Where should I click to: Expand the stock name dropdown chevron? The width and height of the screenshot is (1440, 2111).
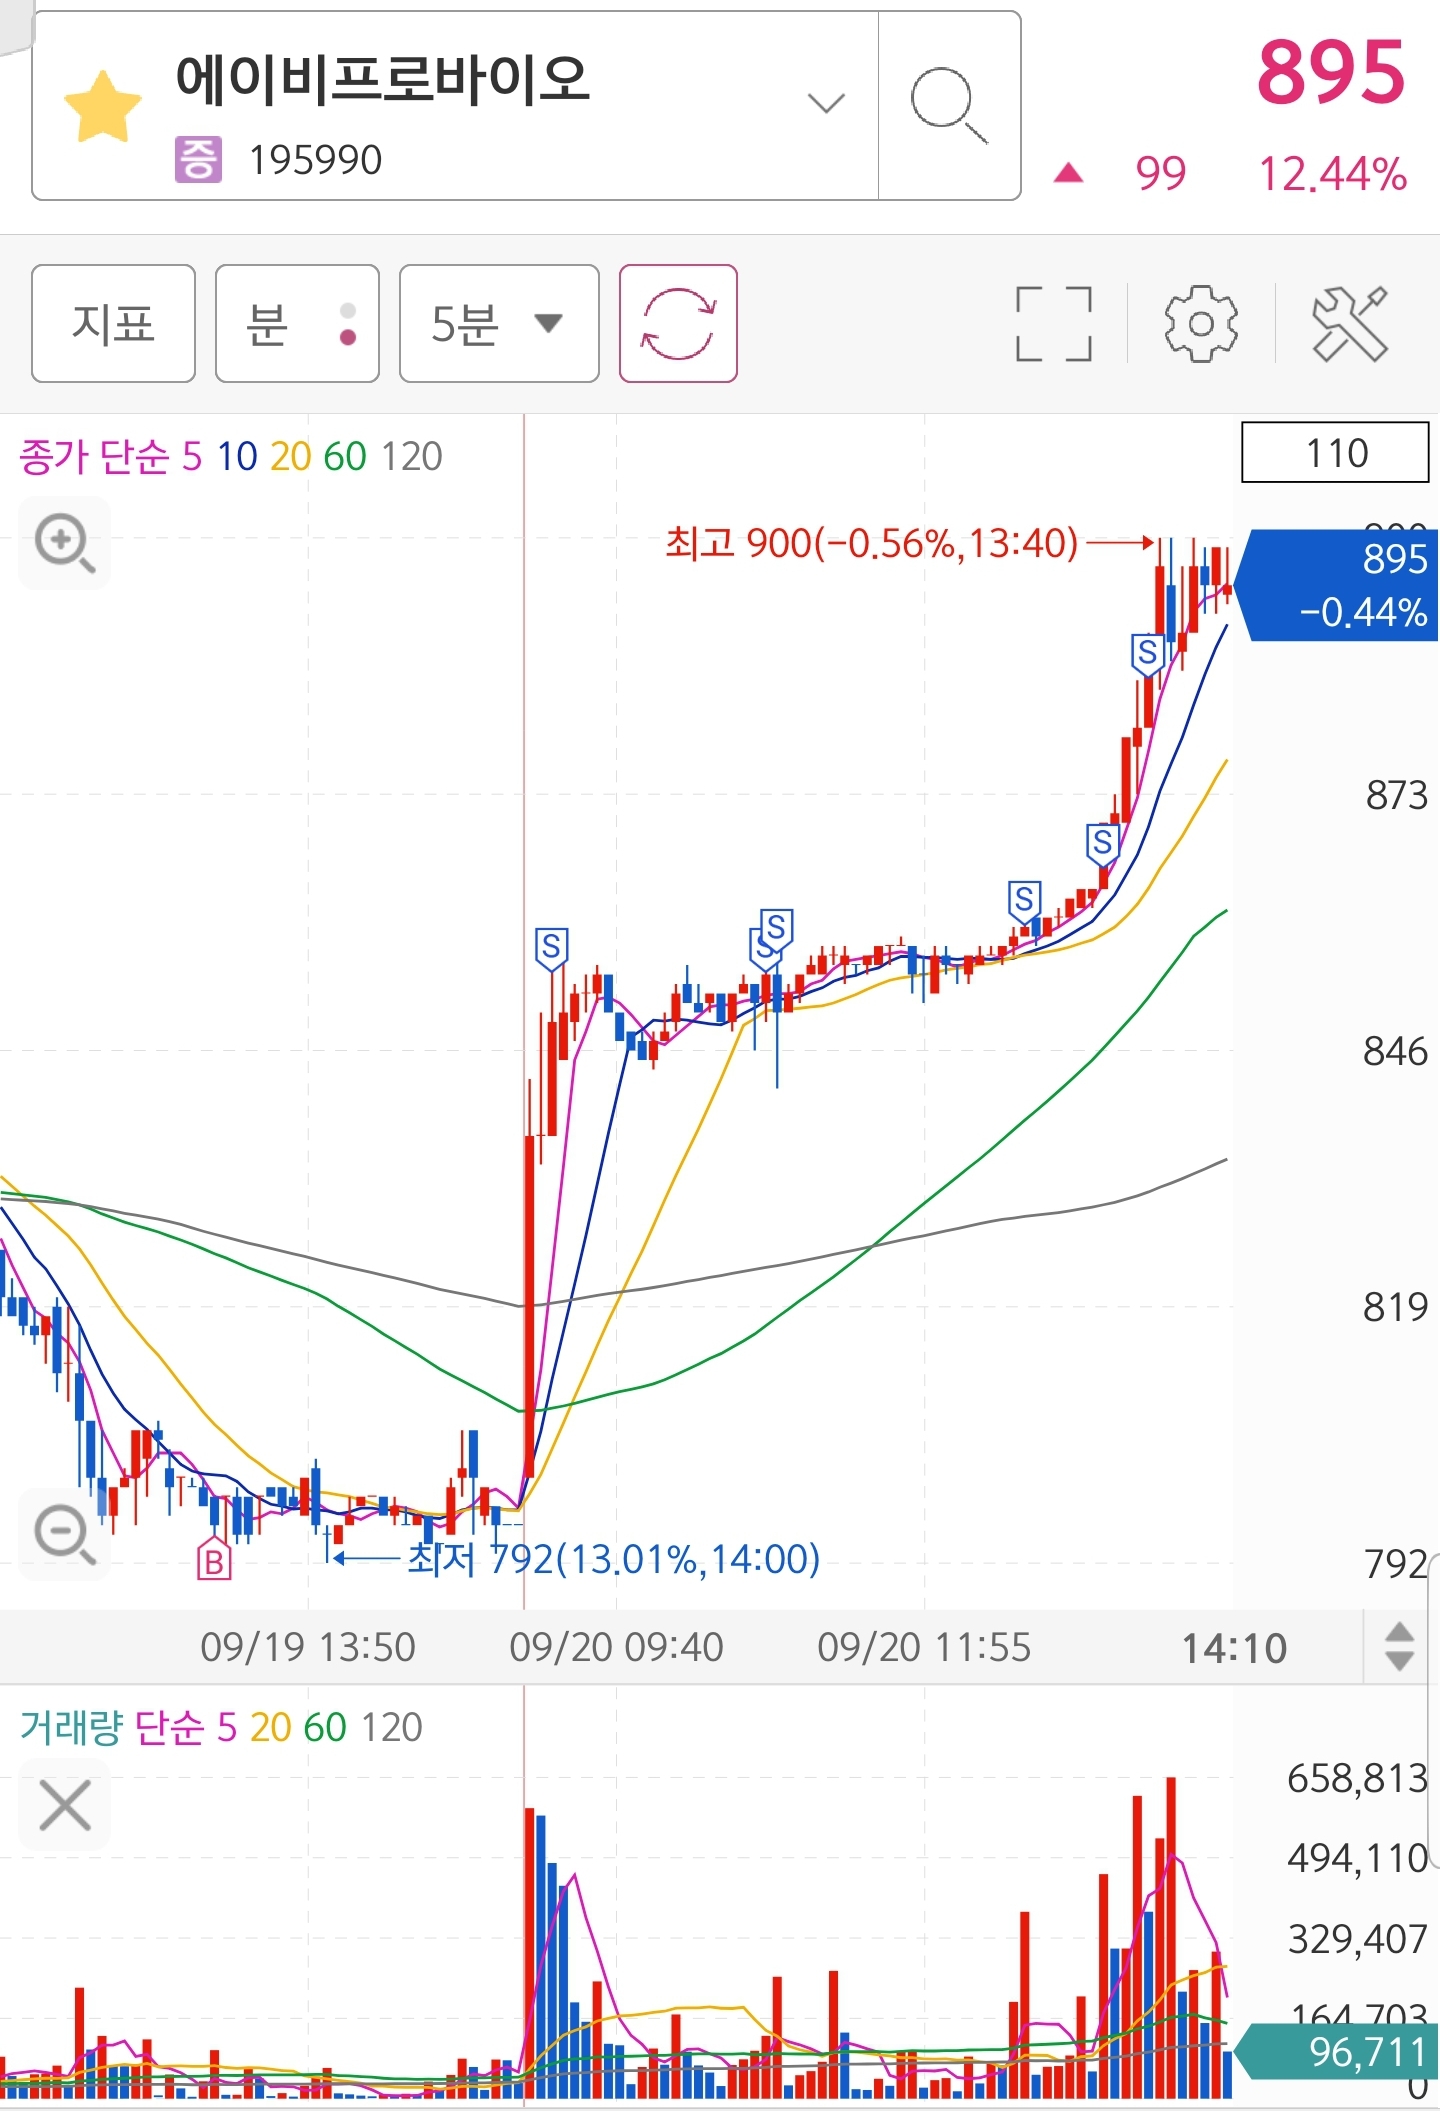tap(826, 103)
